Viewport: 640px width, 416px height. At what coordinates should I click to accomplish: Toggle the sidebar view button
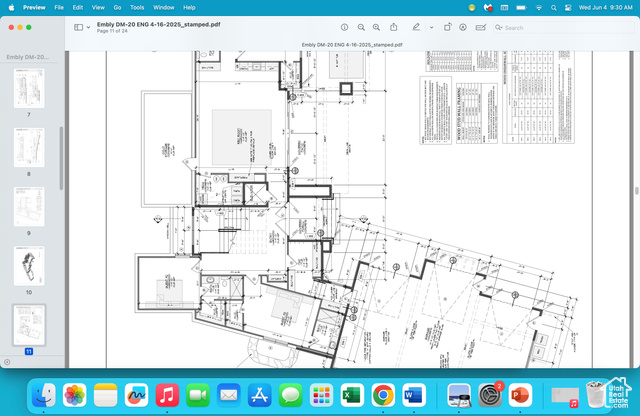point(78,27)
